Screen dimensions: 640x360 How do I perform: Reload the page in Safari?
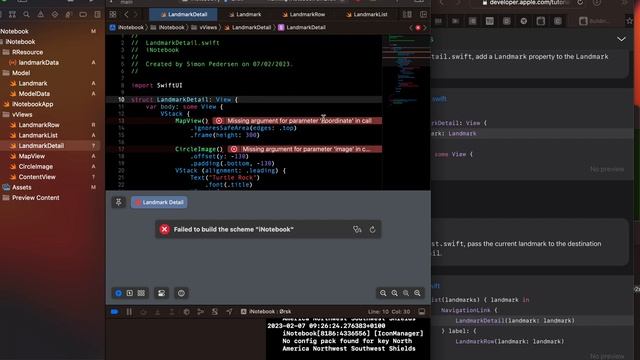(x=580, y=3)
